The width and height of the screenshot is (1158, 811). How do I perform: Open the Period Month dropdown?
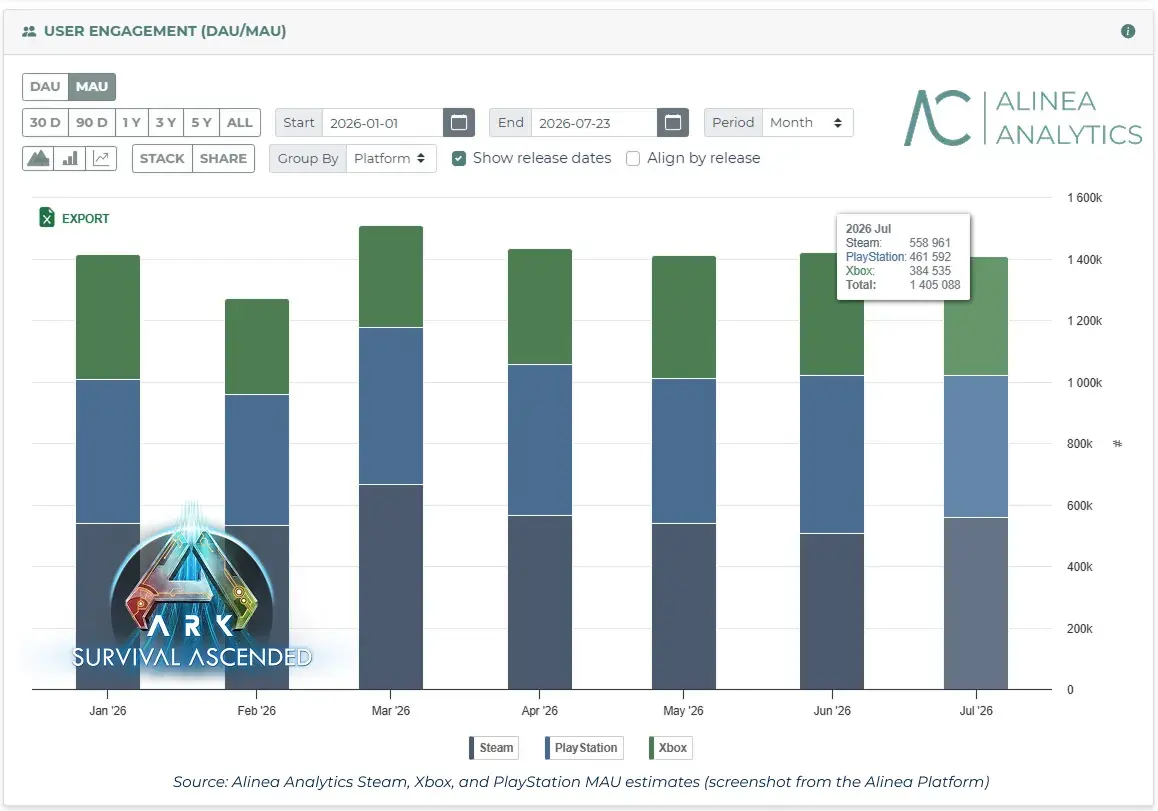pyautogui.click(x=807, y=123)
